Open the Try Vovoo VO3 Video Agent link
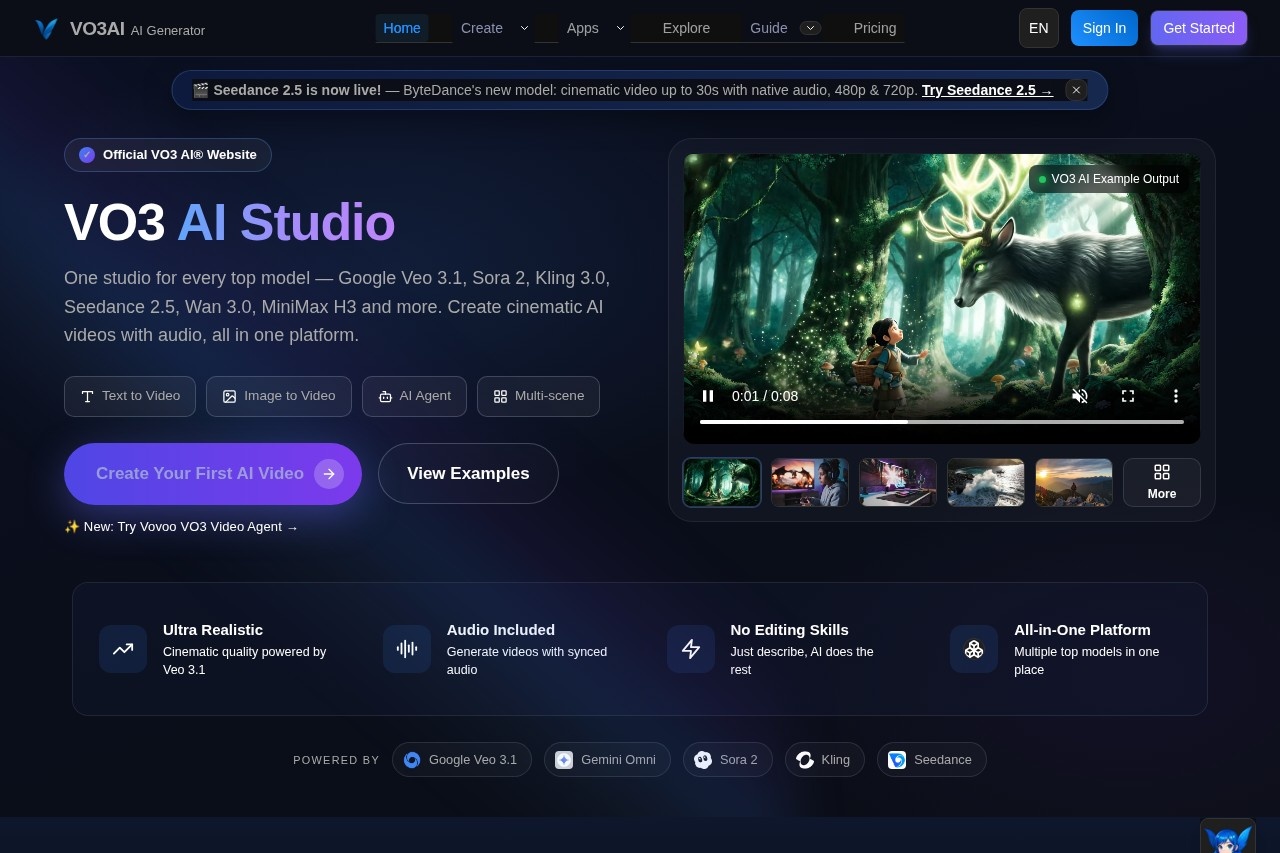This screenshot has height=853, width=1280. coord(181,527)
